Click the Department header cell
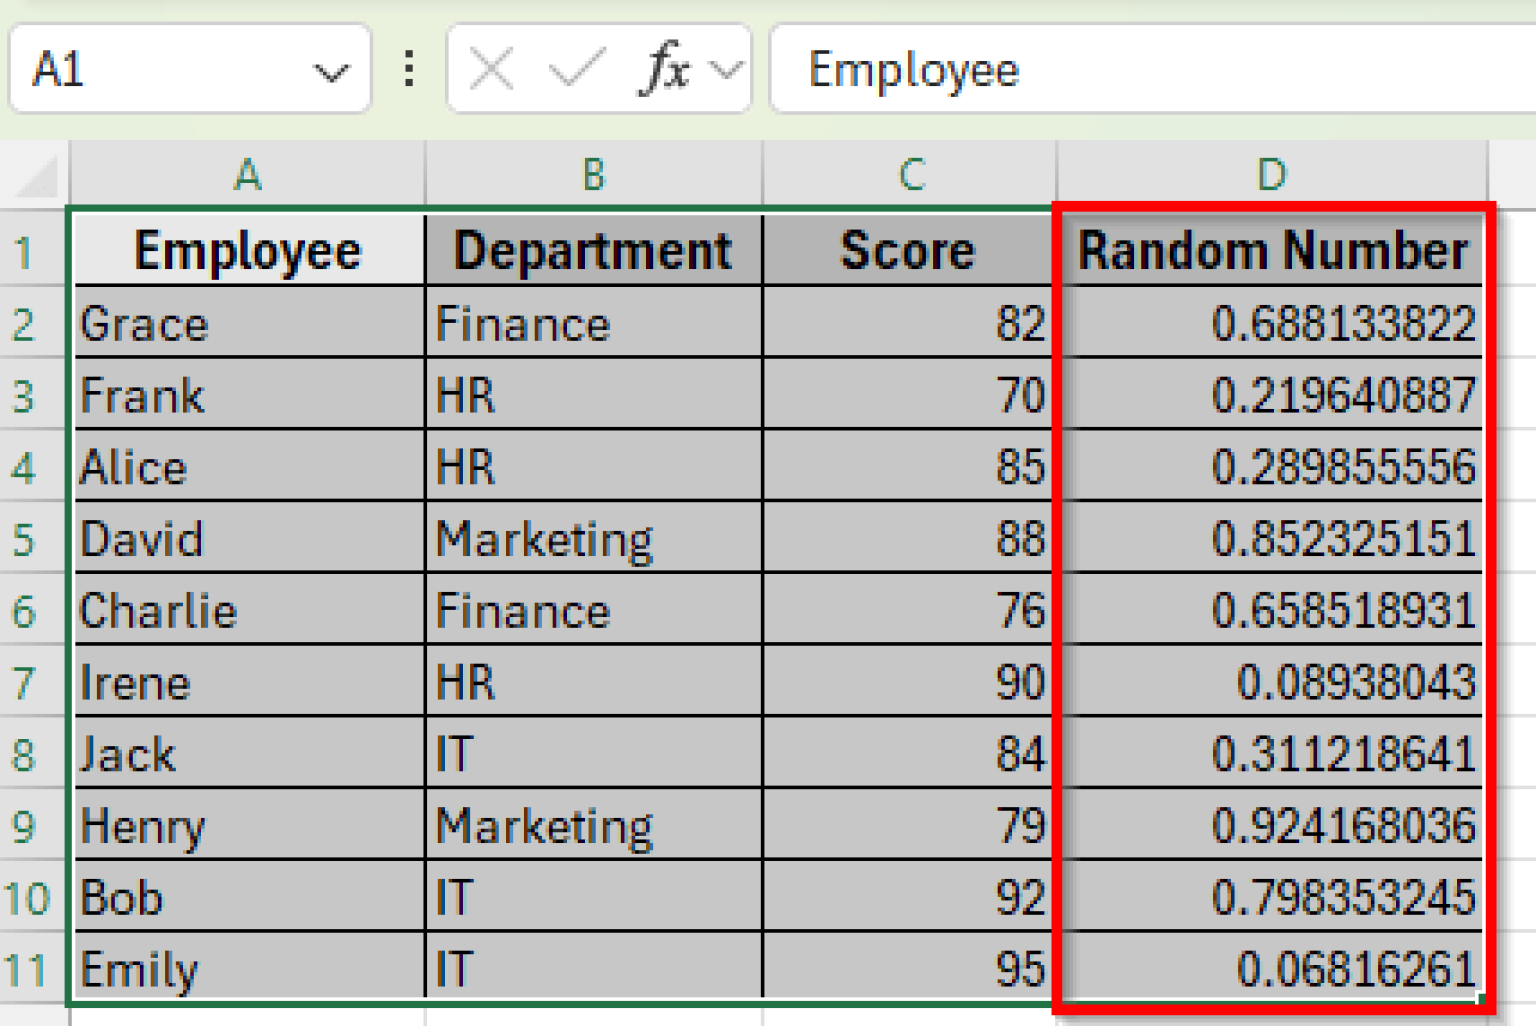This screenshot has width=1536, height=1026. tap(593, 251)
